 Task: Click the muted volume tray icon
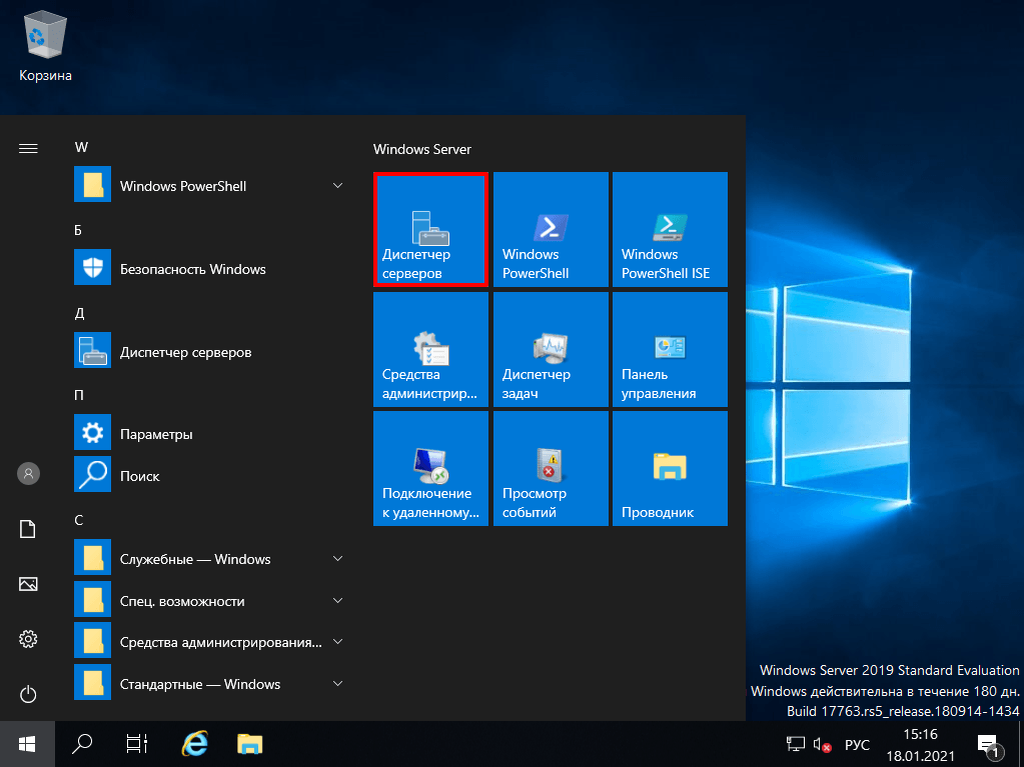pyautogui.click(x=822, y=744)
